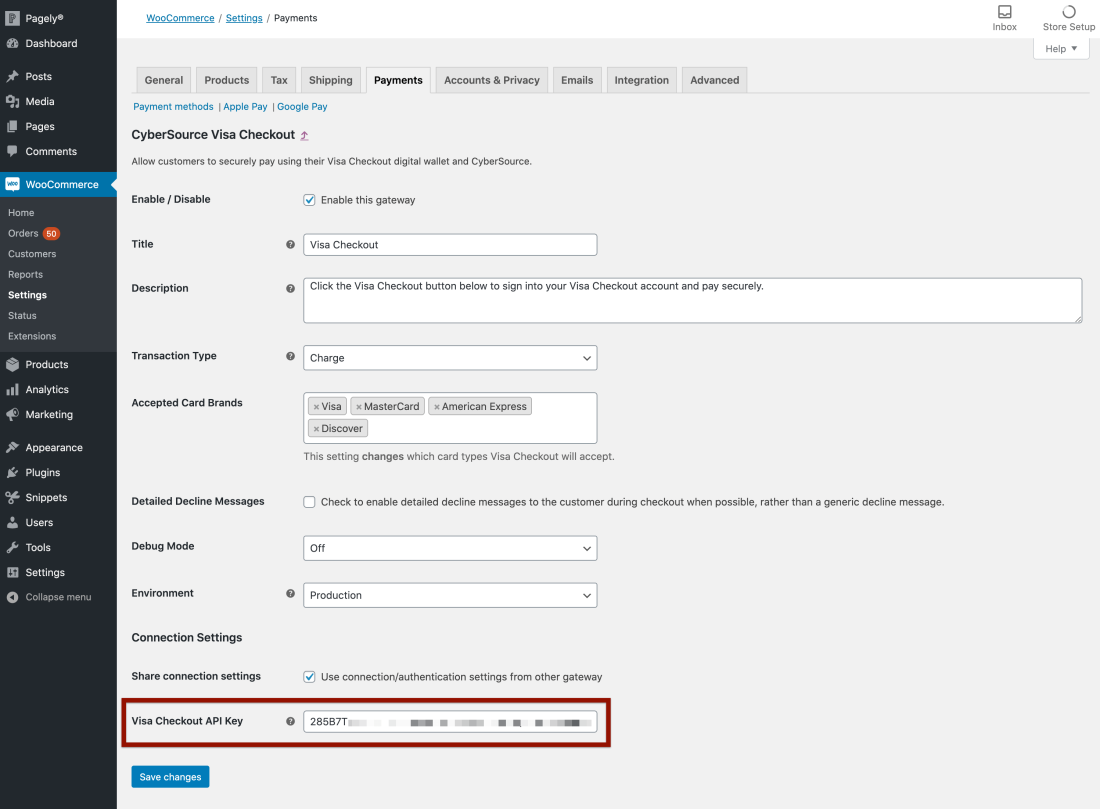This screenshot has height=809, width=1100.
Task: Click the Store Setup icon
Action: click(x=1068, y=14)
